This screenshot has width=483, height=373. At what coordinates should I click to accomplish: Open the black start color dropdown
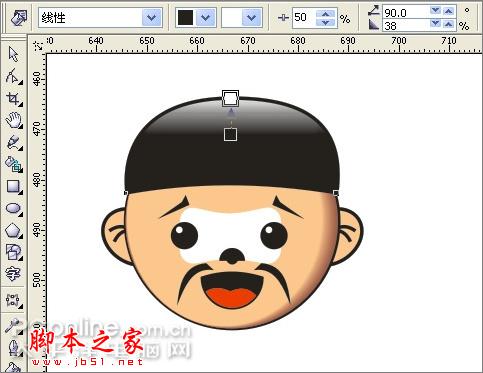(206, 18)
